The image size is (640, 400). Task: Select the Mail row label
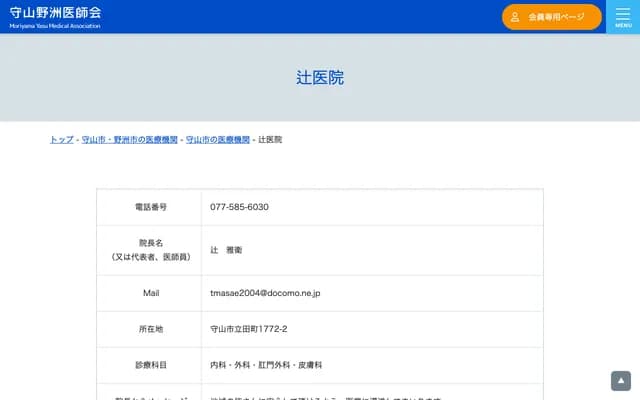tap(150, 293)
